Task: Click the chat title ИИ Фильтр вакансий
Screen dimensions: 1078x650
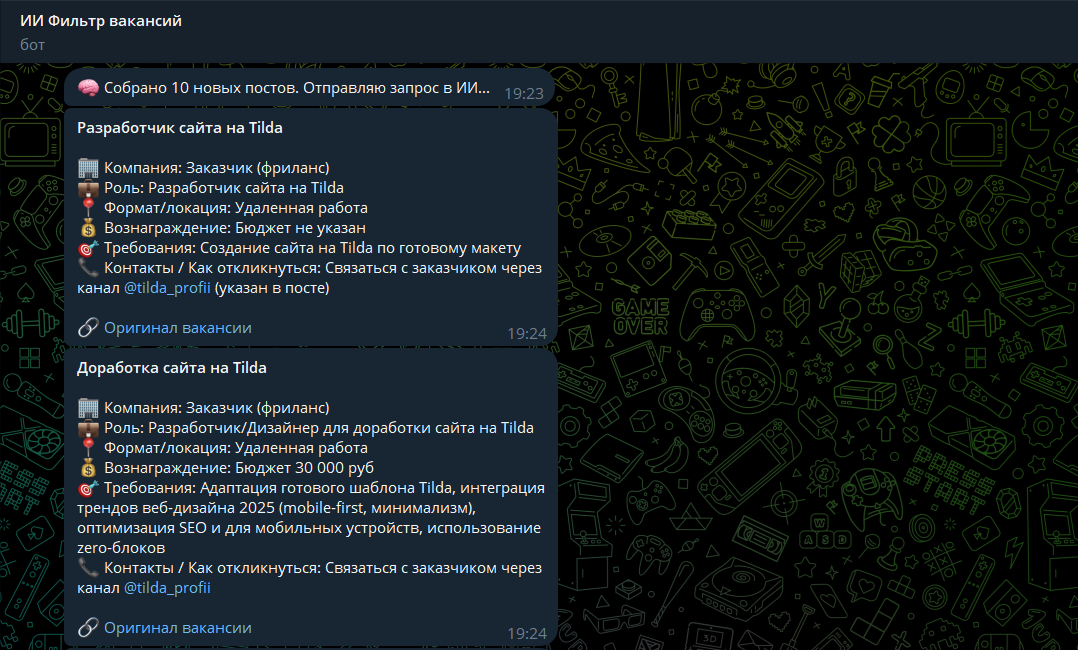Action: point(100,19)
